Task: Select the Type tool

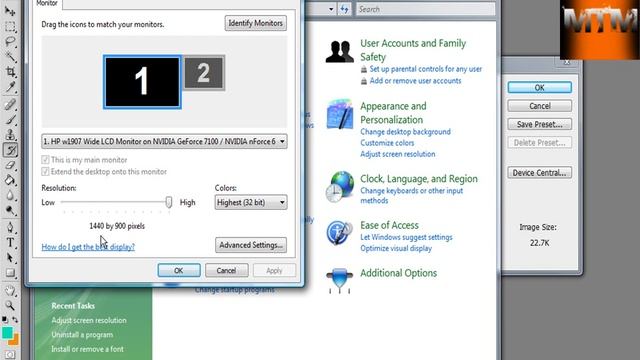Action: coord(10,243)
